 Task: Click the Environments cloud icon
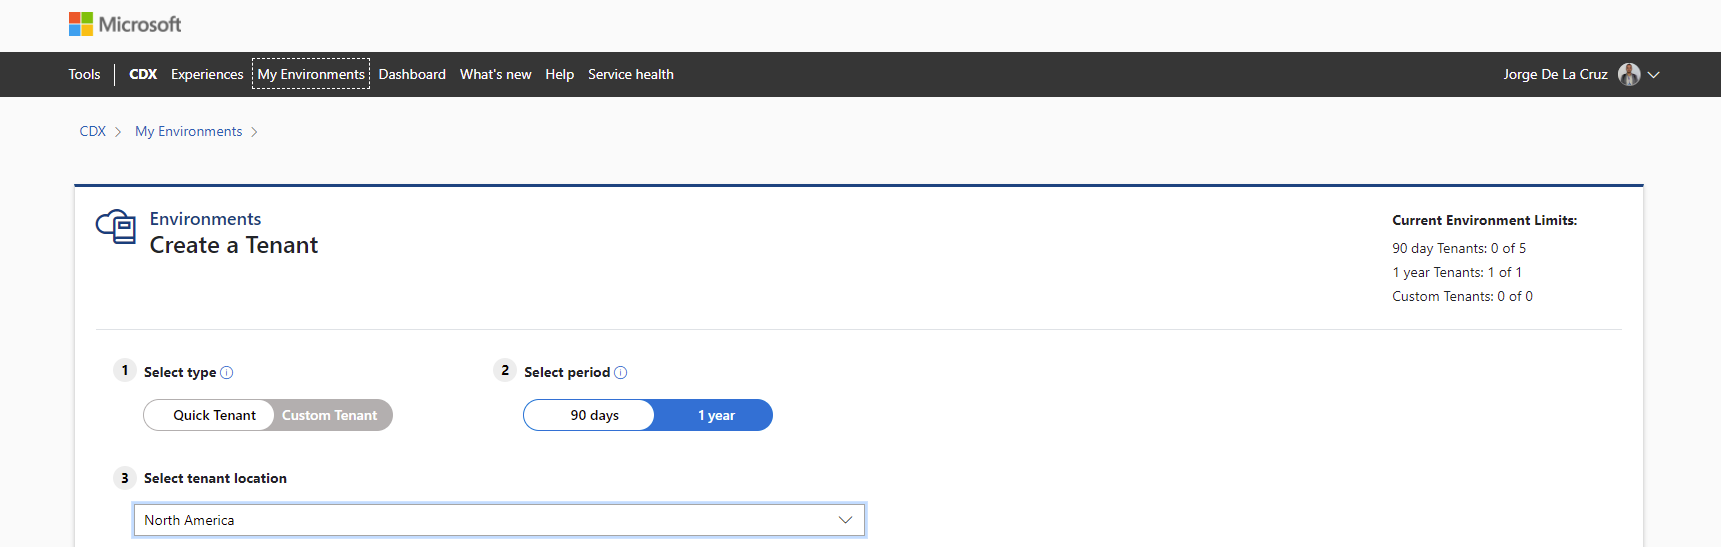[116, 227]
